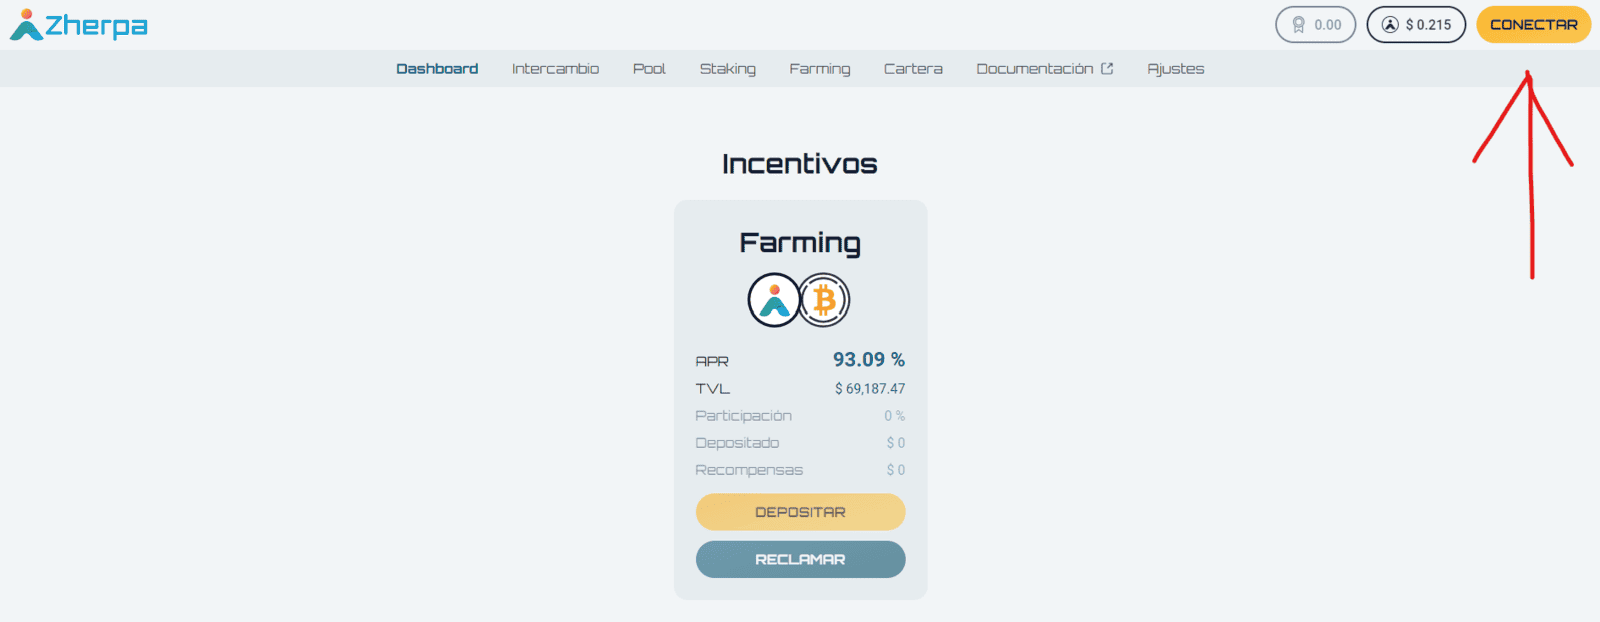1600x622 pixels.
Task: Go to Ajustes settings
Action: coord(1175,69)
